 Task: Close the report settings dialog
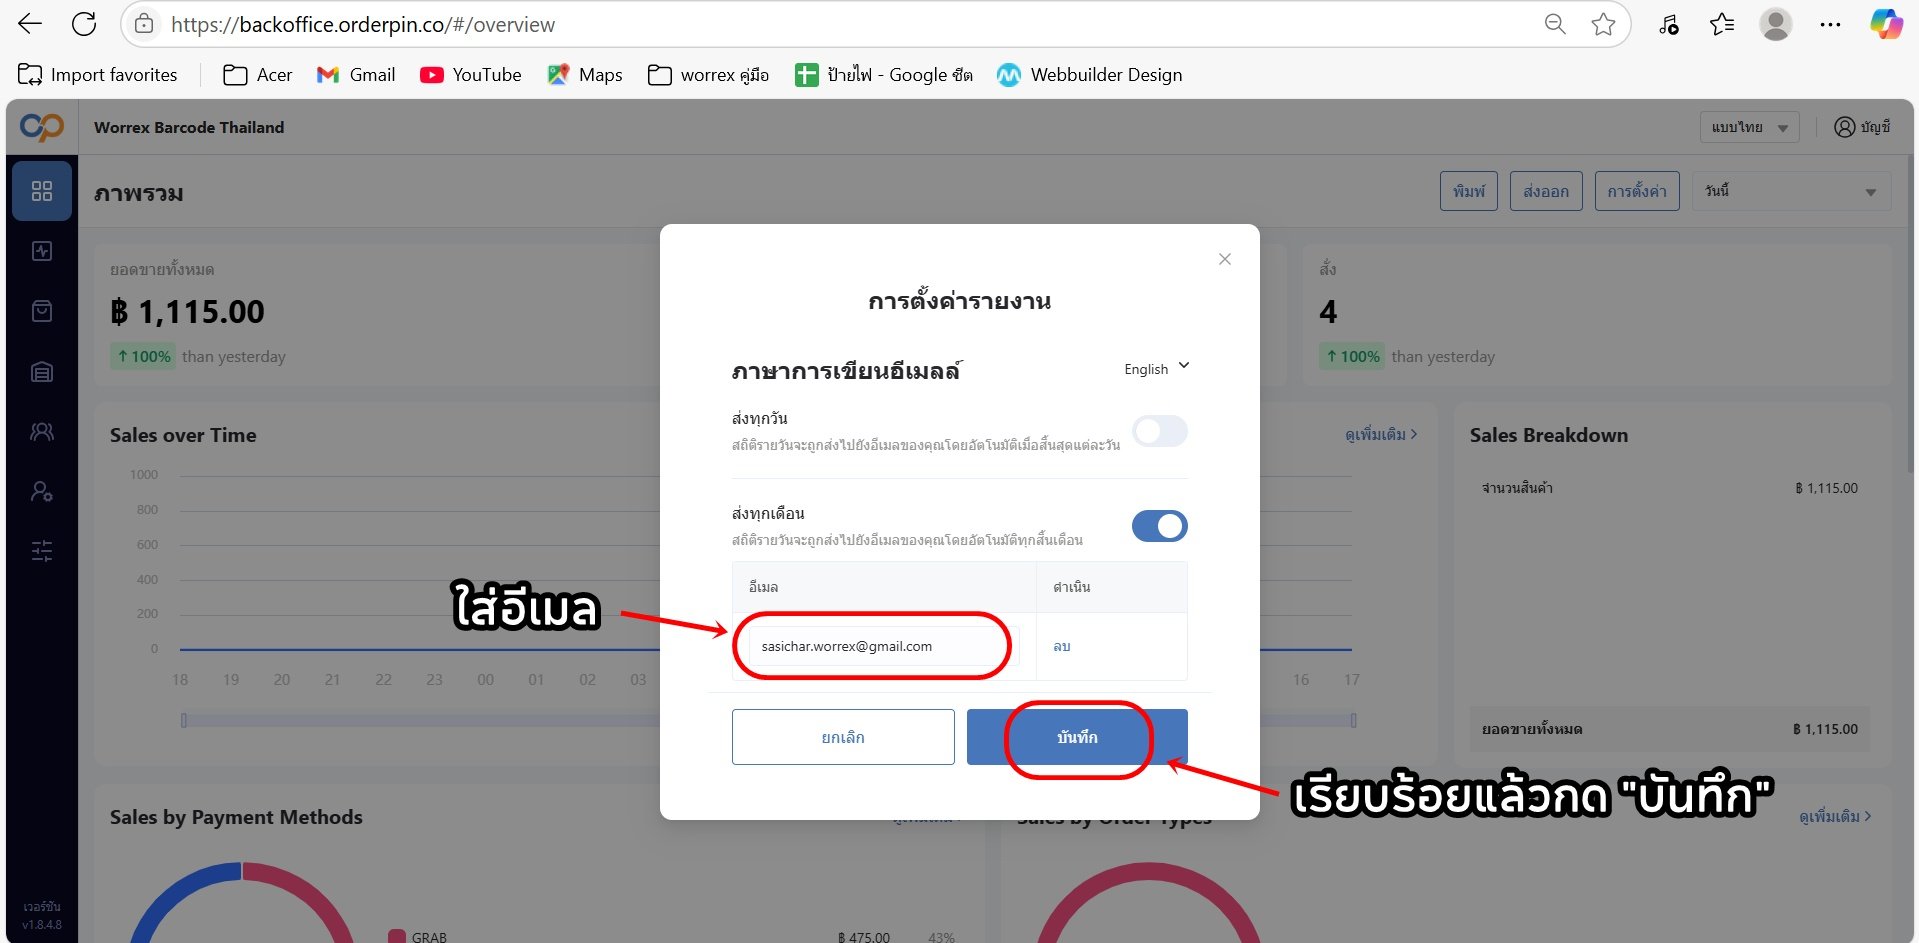[1225, 259]
